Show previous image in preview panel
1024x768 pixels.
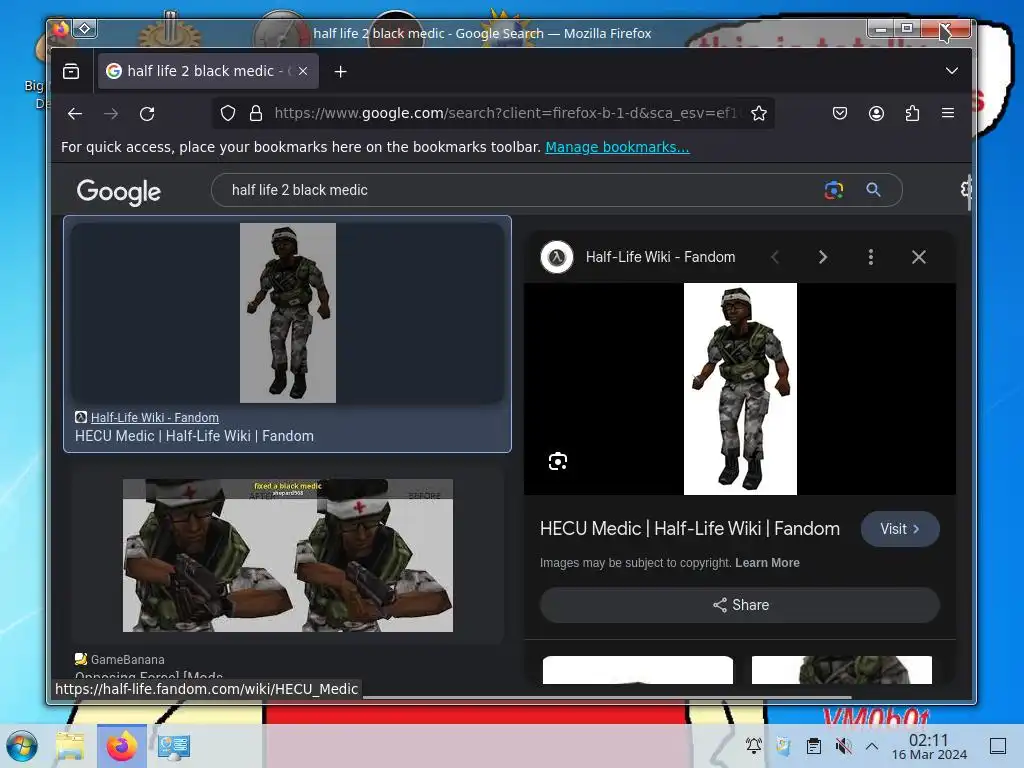coord(775,257)
